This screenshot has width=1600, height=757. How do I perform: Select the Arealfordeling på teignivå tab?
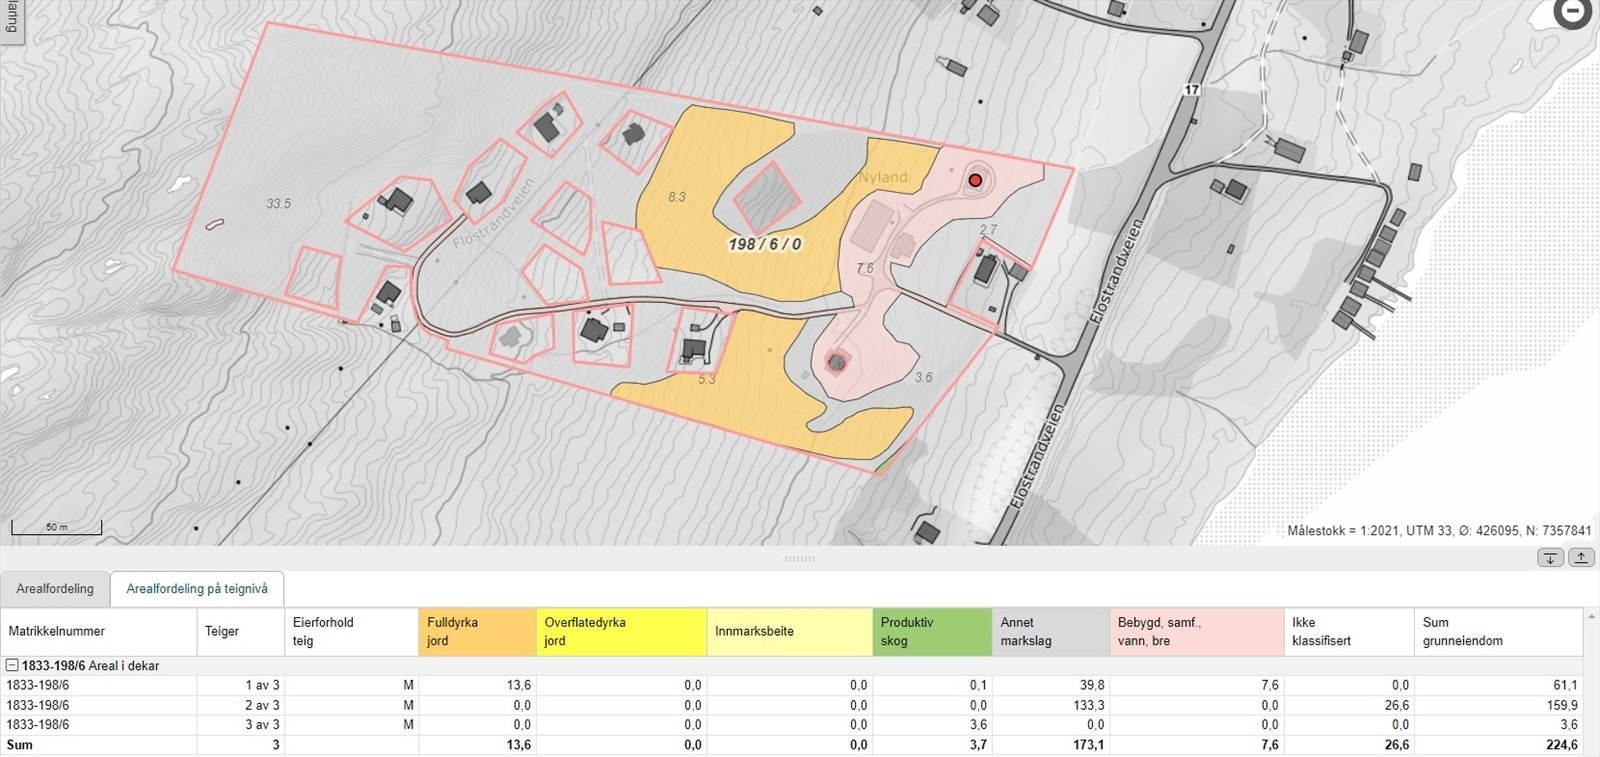click(x=197, y=589)
